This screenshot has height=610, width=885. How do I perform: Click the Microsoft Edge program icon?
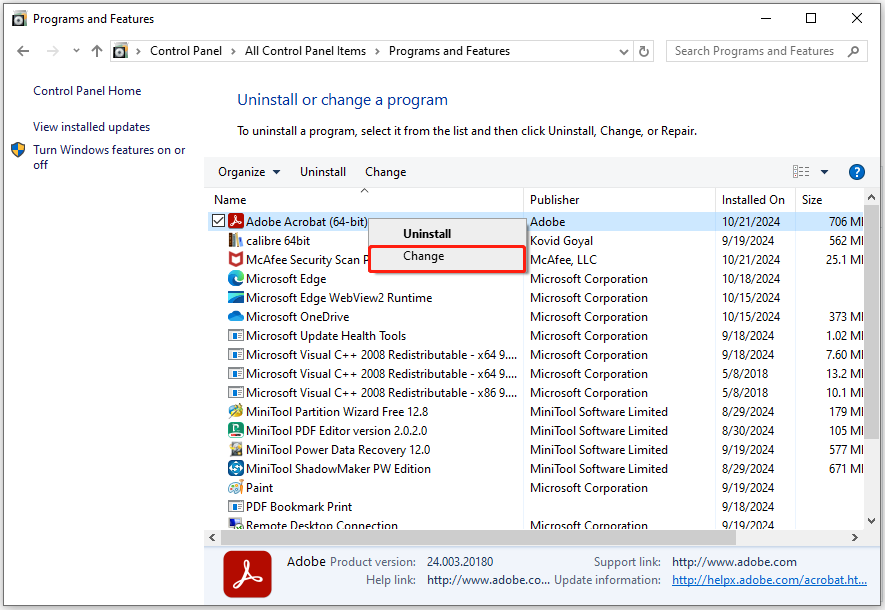[236, 279]
